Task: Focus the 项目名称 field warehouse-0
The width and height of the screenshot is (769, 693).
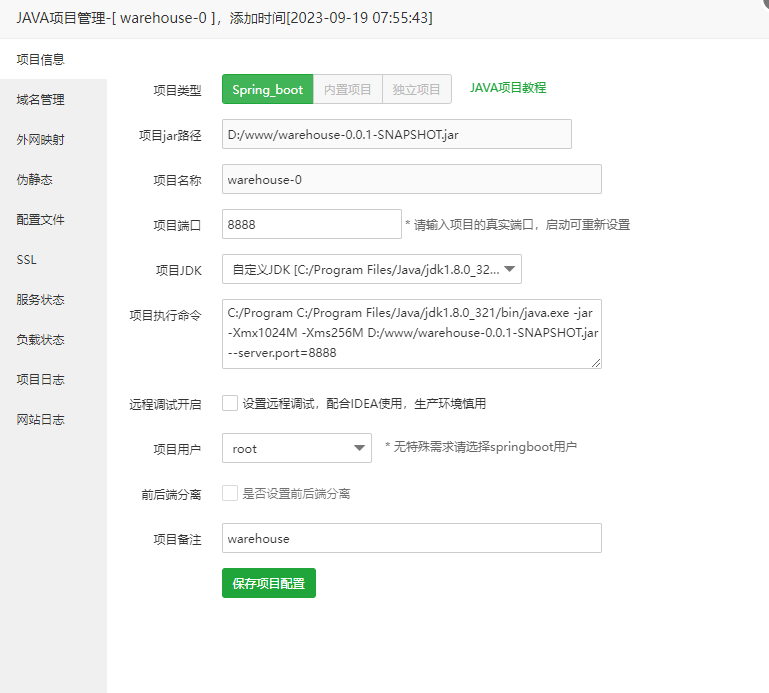Action: click(412, 179)
